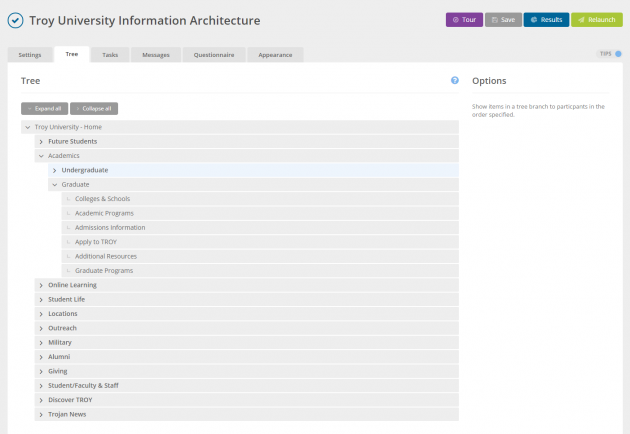
Task: Click the Future Students label
Action: pos(72,141)
